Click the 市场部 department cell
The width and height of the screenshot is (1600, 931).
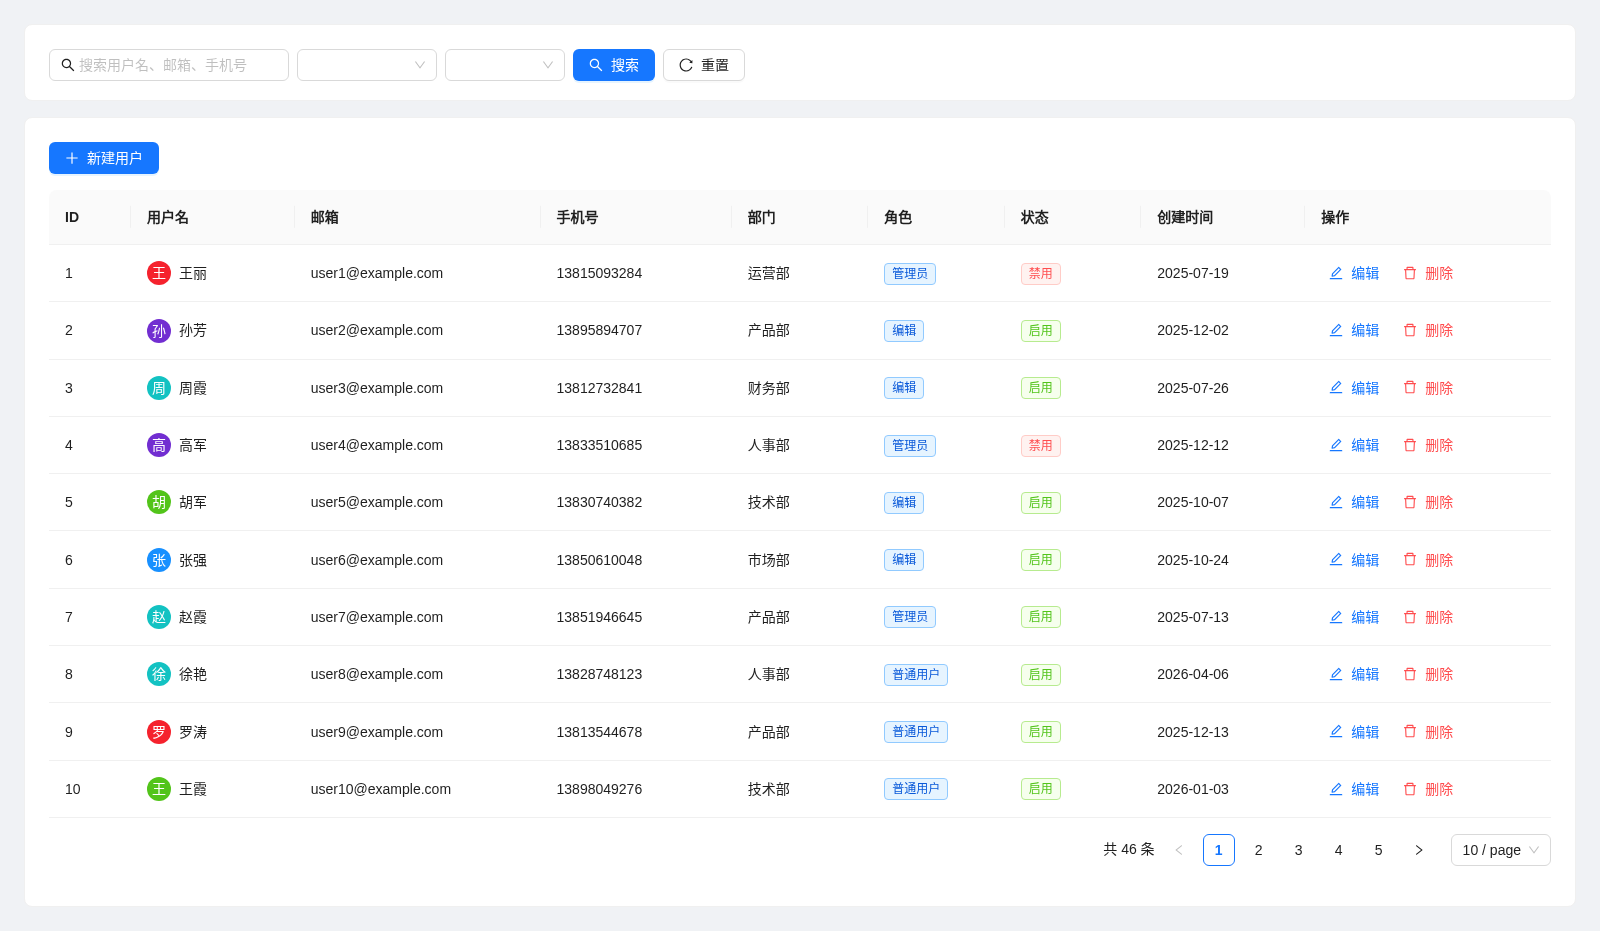pos(769,560)
